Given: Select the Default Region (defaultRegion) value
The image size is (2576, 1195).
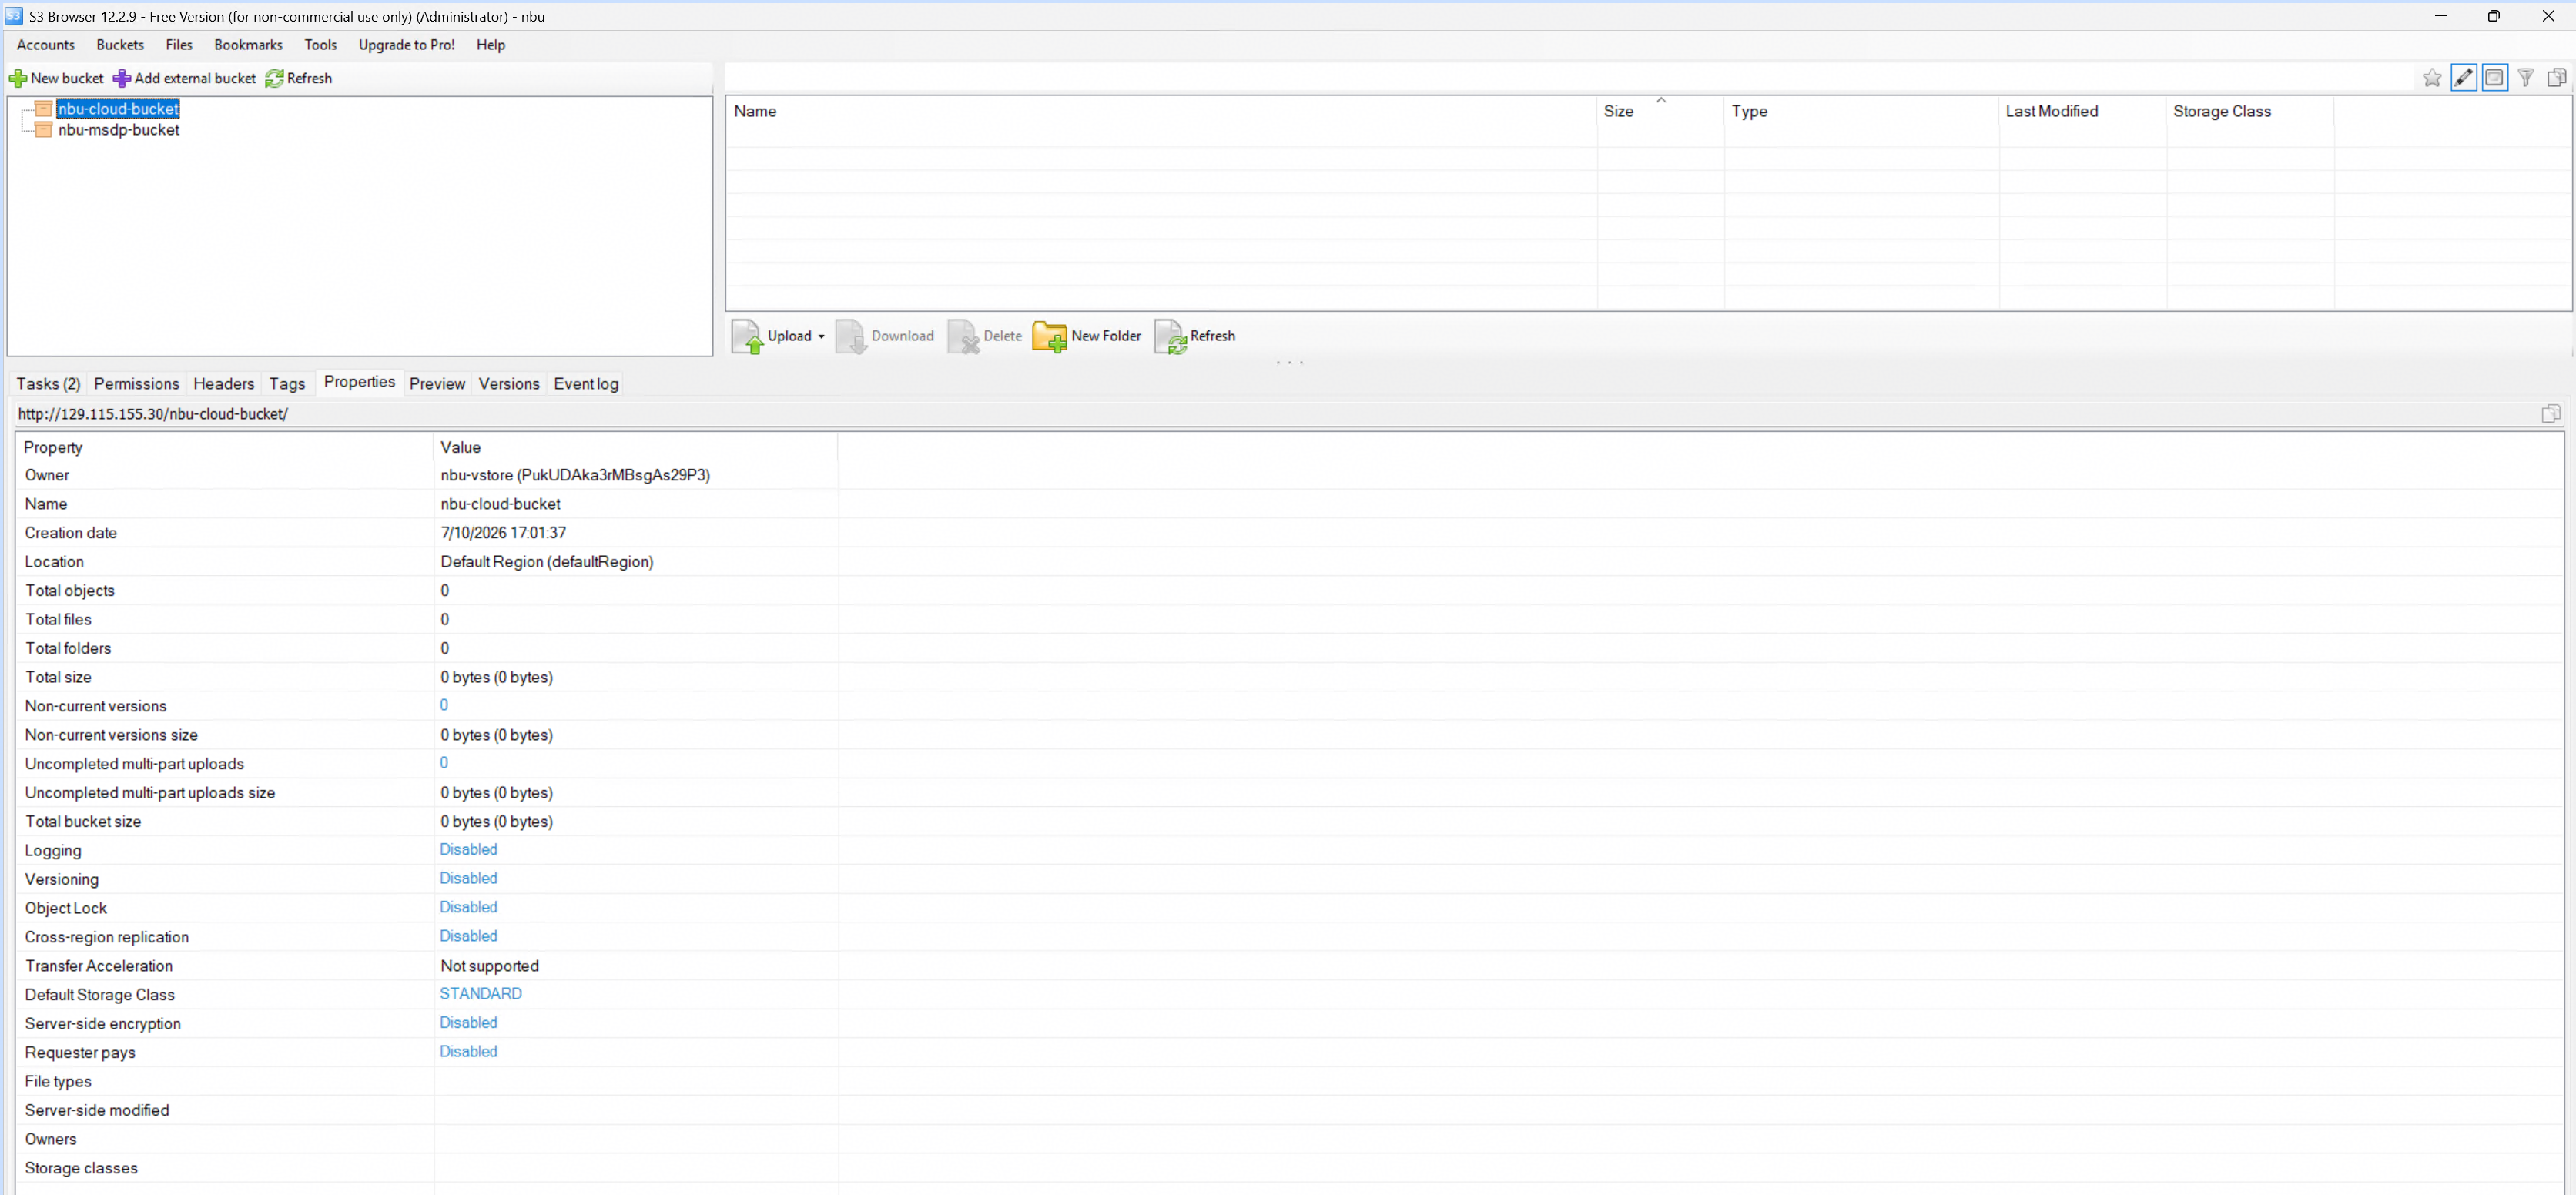Looking at the screenshot, I should tap(547, 562).
